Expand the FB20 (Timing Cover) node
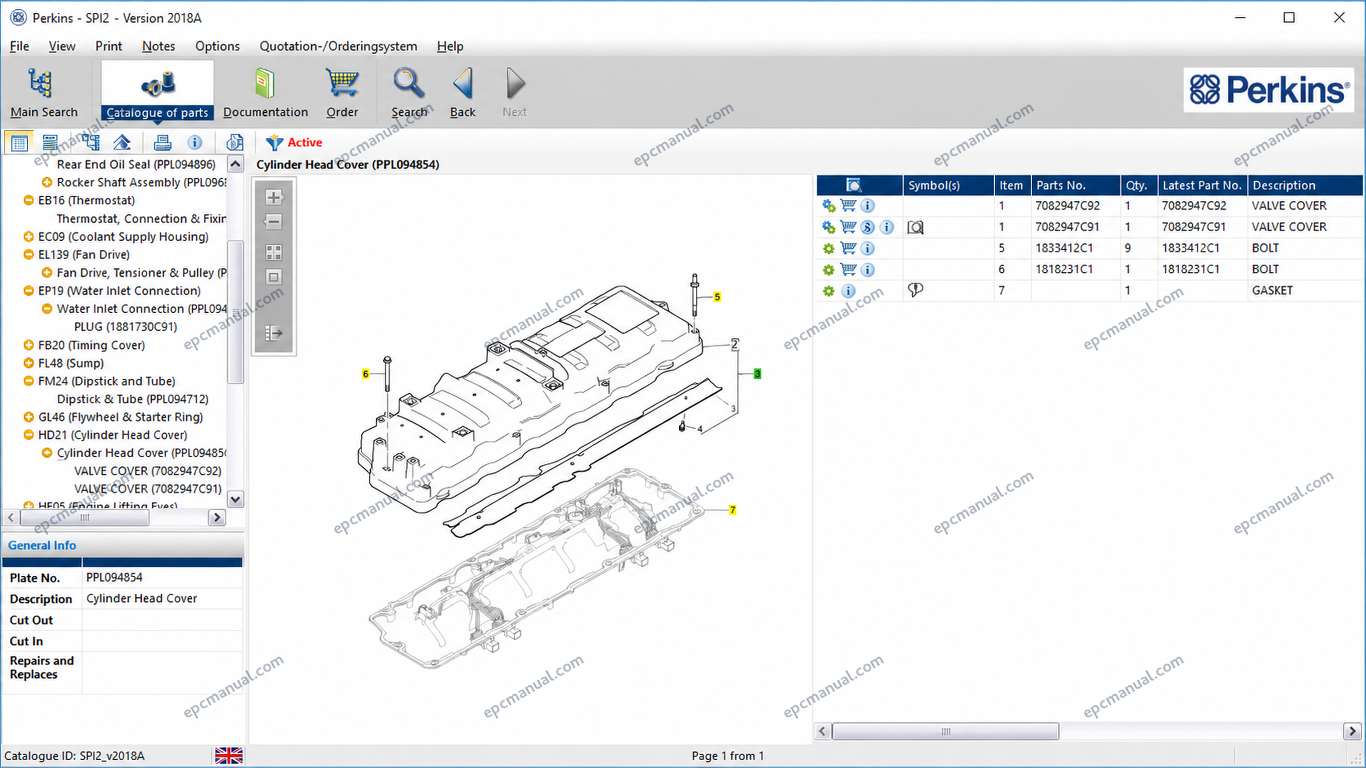Image resolution: width=1366 pixels, height=768 pixels. pos(29,345)
